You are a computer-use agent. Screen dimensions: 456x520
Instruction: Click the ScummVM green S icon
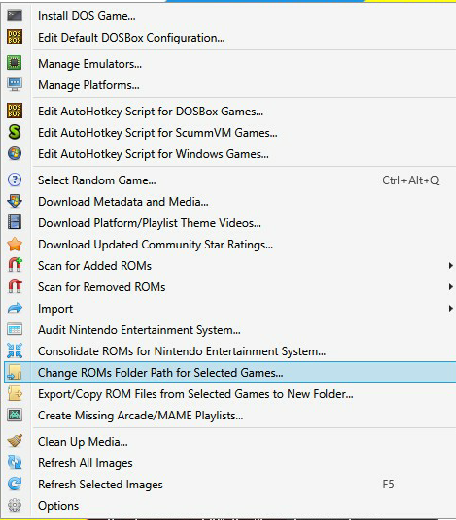click(x=14, y=132)
